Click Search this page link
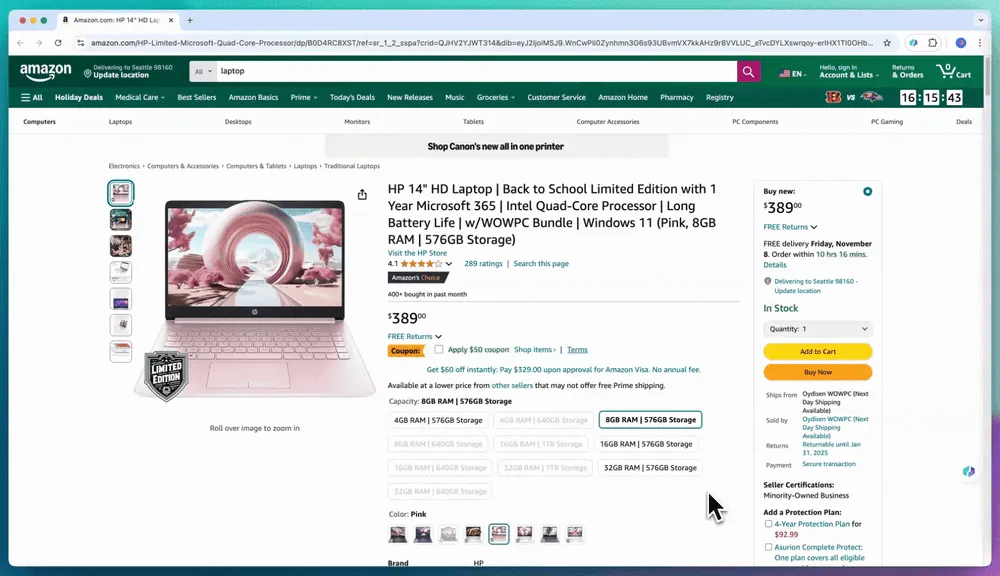 pos(541,263)
